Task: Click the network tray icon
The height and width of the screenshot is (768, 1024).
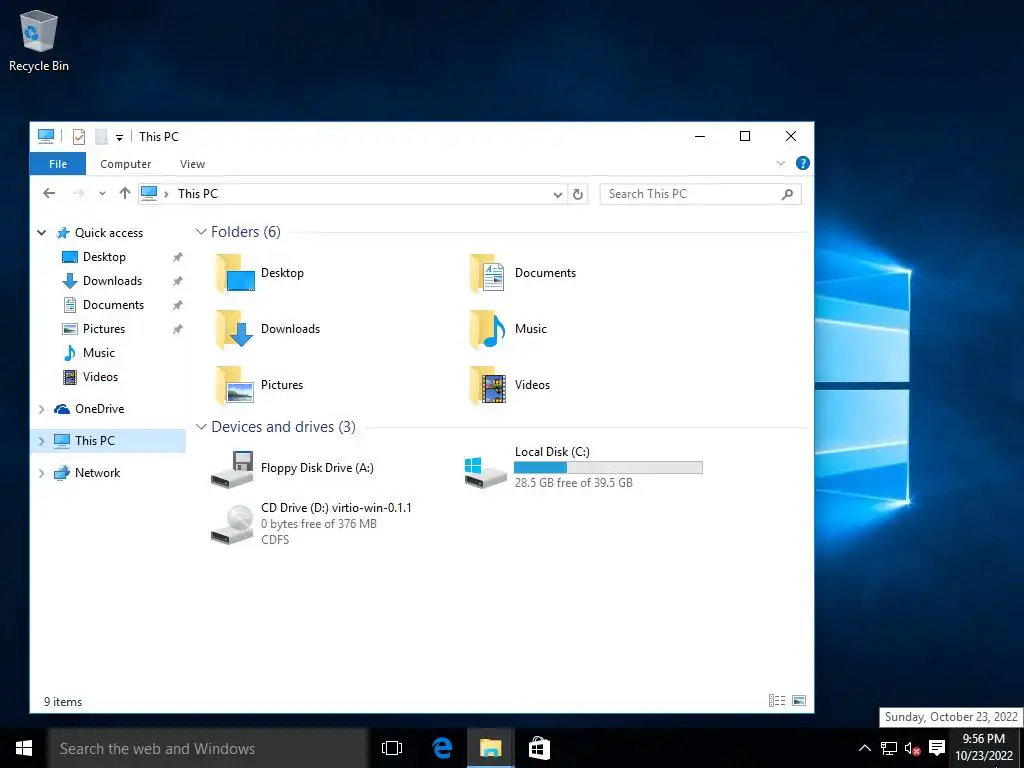Action: pos(889,748)
